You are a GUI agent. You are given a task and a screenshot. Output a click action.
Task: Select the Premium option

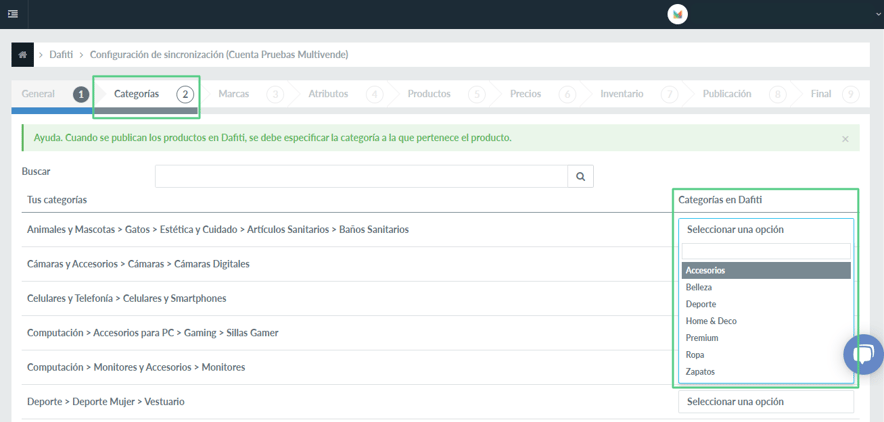coord(766,338)
